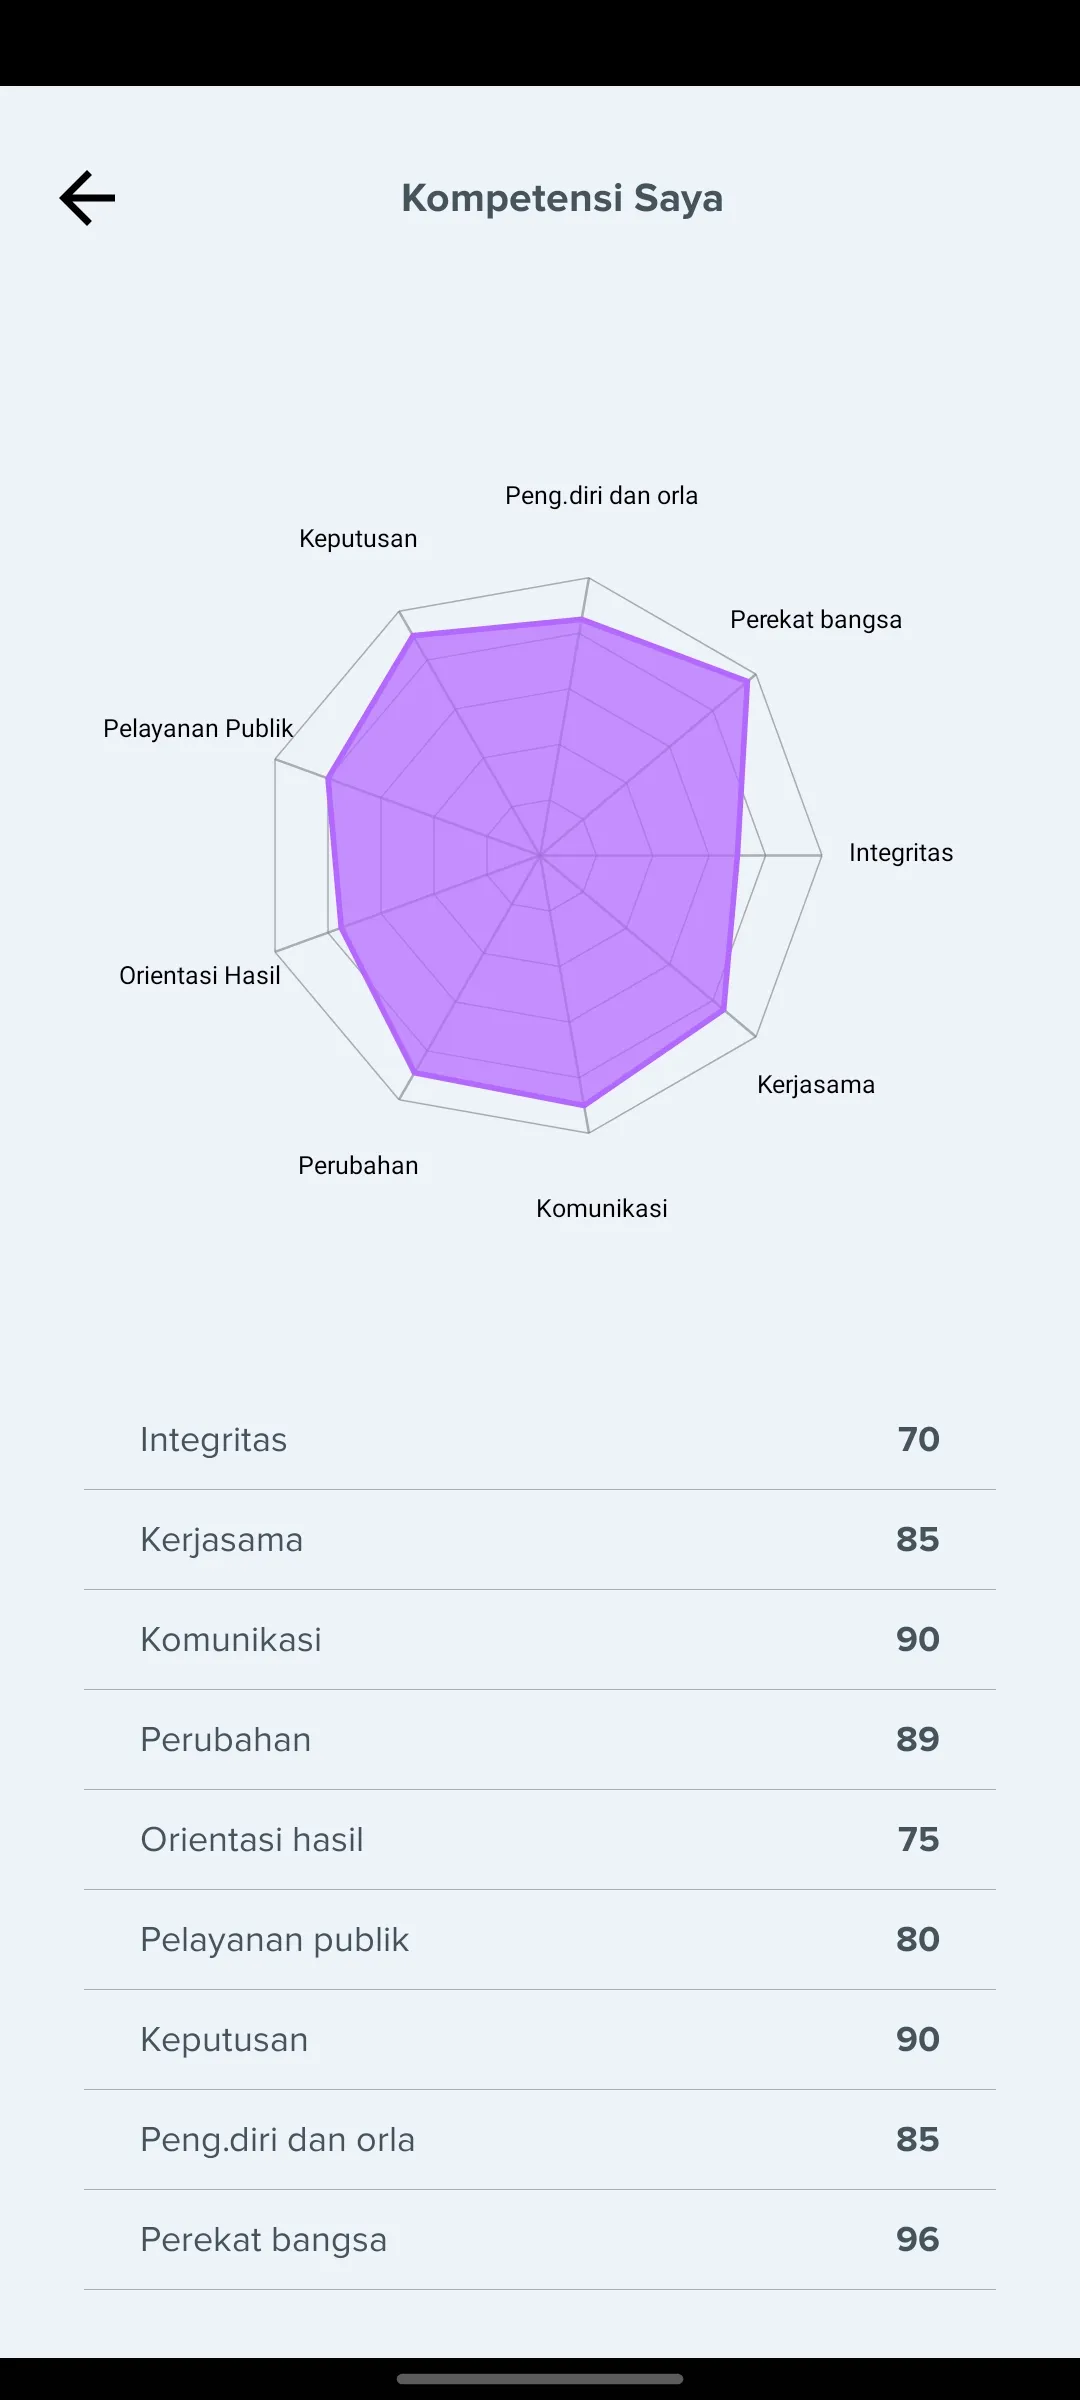Tap the Integritas label on radar chart
The image size is (1080, 2400).
(901, 853)
